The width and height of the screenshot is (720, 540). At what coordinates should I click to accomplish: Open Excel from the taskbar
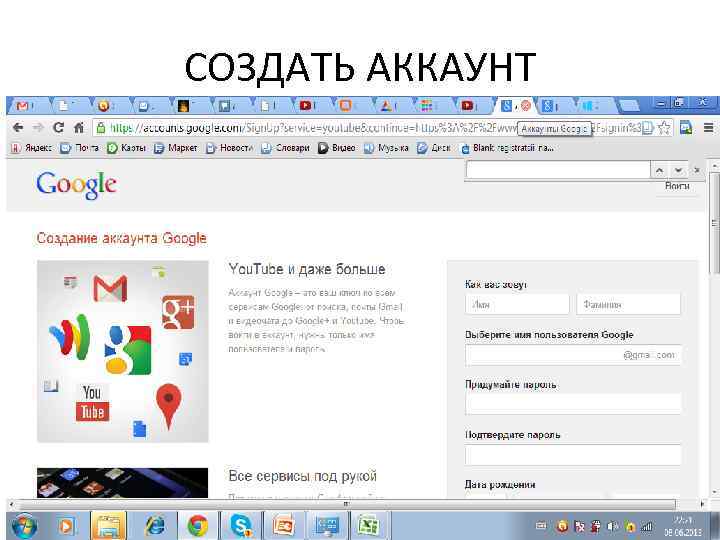tap(369, 526)
